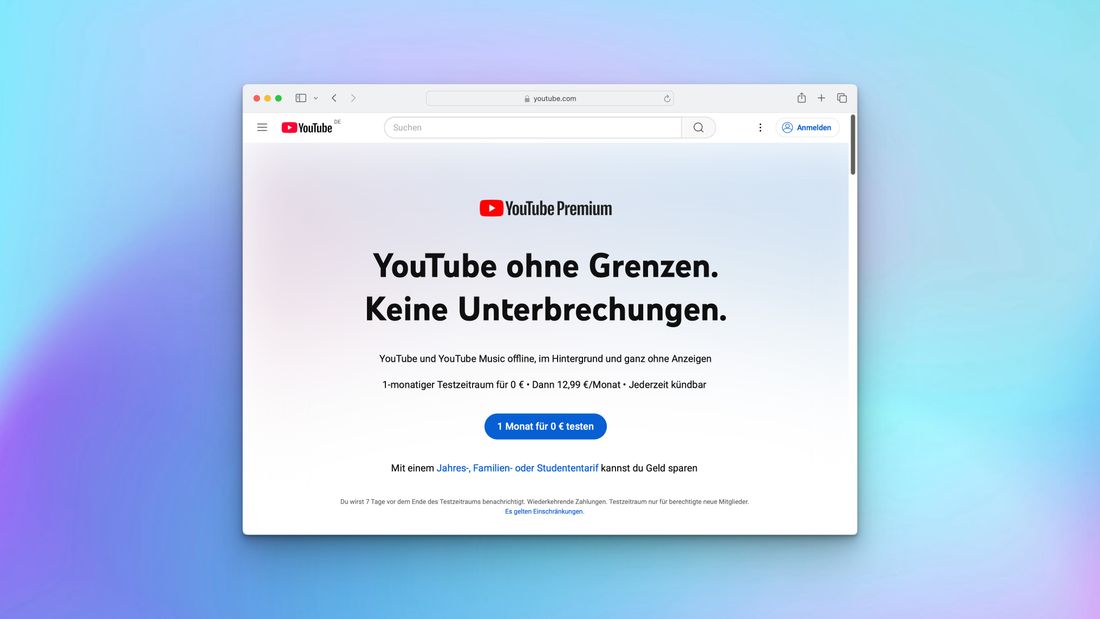This screenshot has height=619, width=1100.
Task: Open the three-dot settings menu
Action: click(x=760, y=128)
